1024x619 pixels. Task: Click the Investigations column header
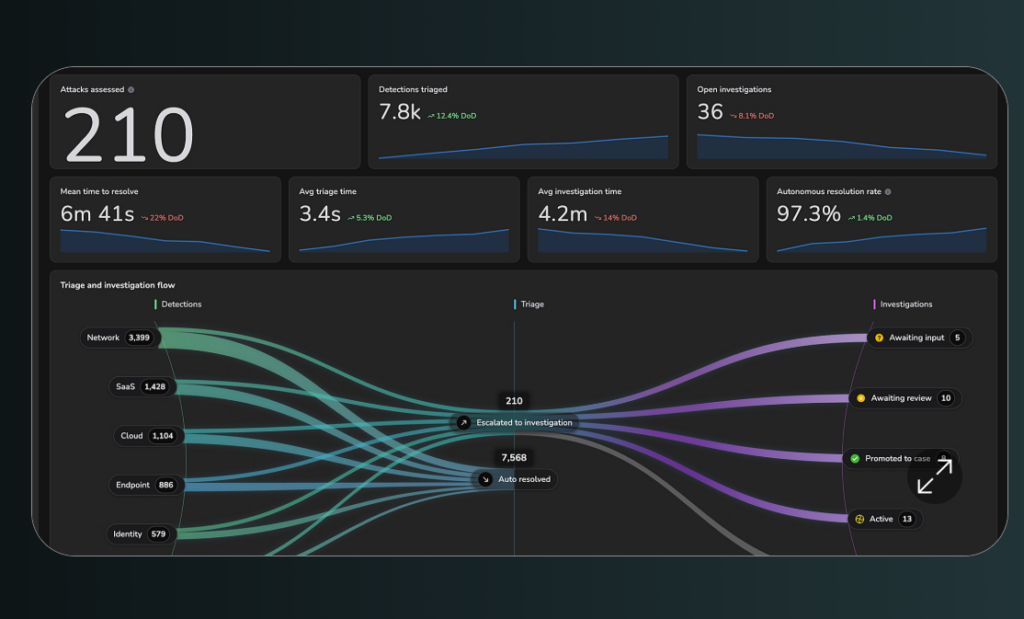pos(903,304)
